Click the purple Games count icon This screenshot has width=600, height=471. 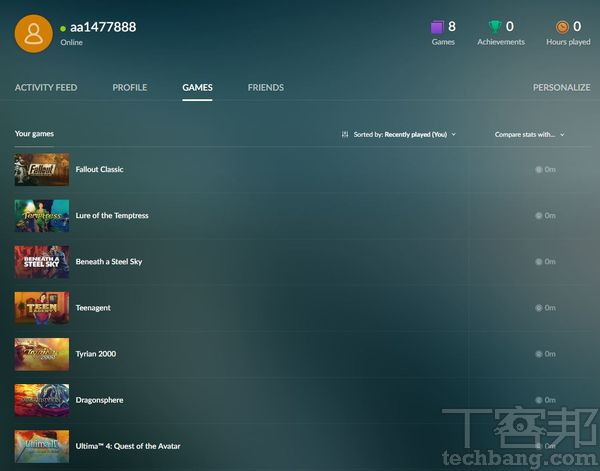pyautogui.click(x=437, y=27)
